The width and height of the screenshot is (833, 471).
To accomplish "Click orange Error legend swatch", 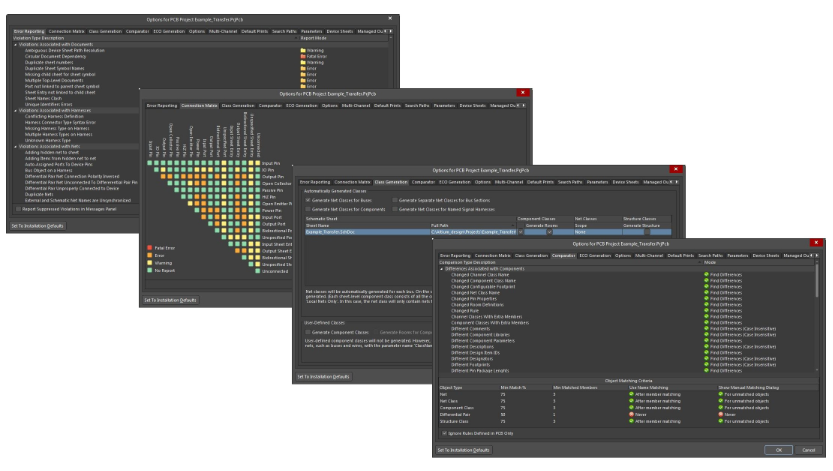I will click(150, 255).
